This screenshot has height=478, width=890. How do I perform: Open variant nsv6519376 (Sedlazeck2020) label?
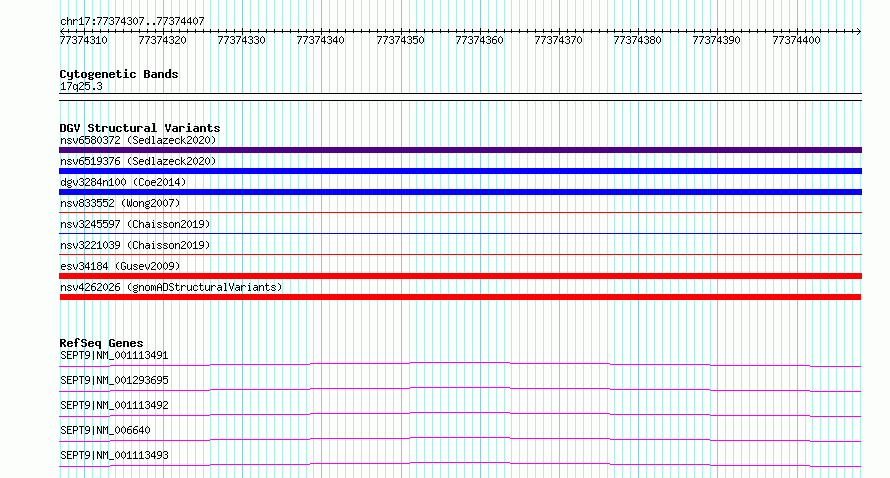(x=138, y=161)
